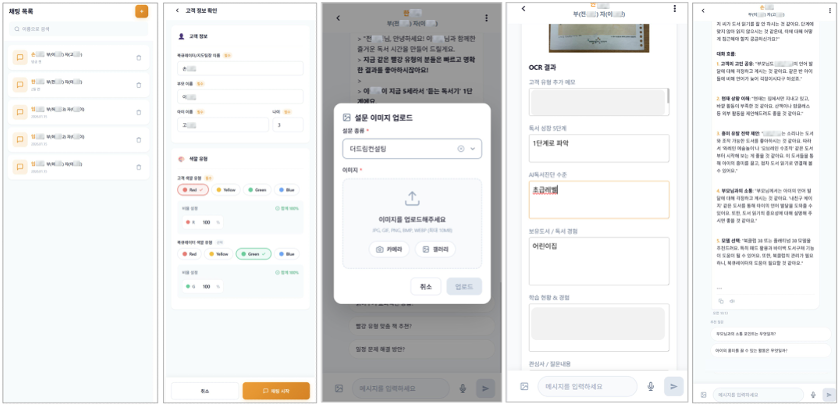Click the orange 채팅 시작 button

(276, 391)
